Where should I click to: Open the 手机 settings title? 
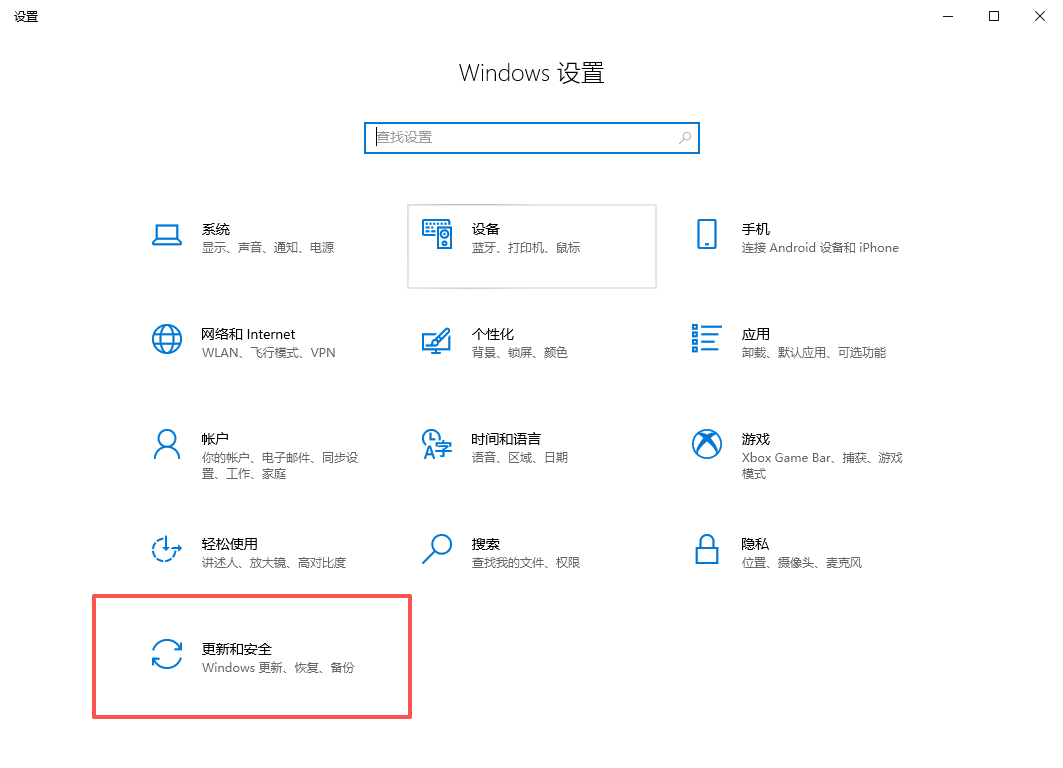coord(755,229)
